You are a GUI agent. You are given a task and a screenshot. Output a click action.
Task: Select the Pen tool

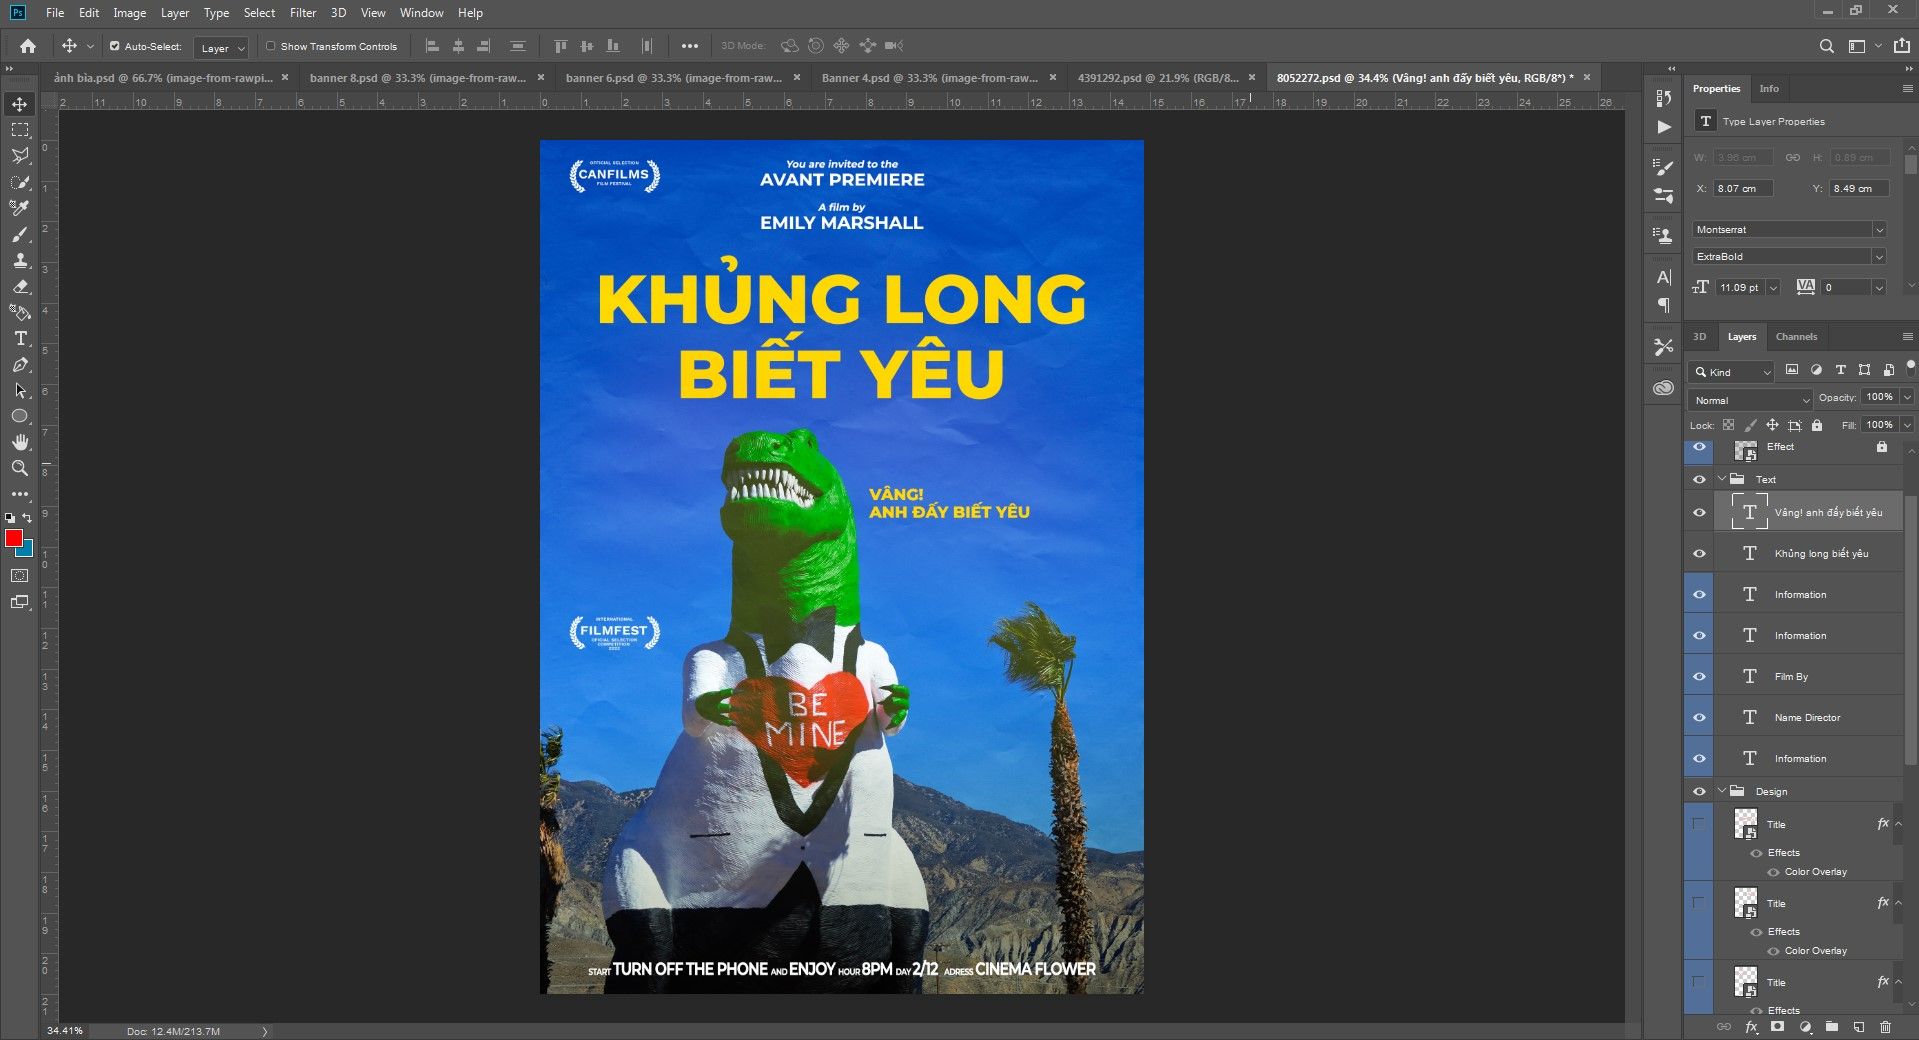[20, 364]
